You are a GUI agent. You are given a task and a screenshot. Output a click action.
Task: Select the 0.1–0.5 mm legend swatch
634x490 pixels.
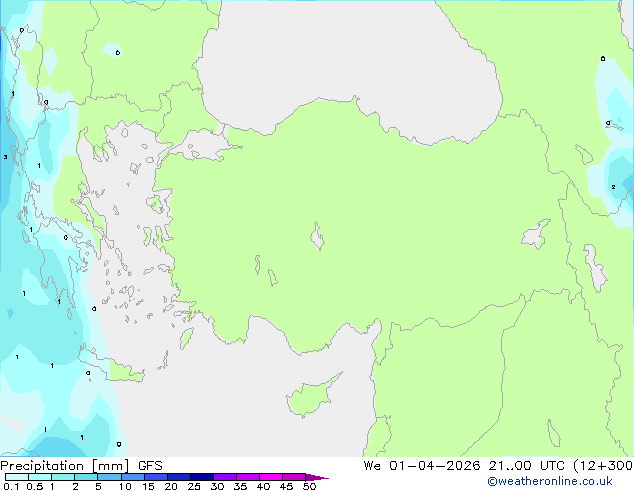click(17, 477)
